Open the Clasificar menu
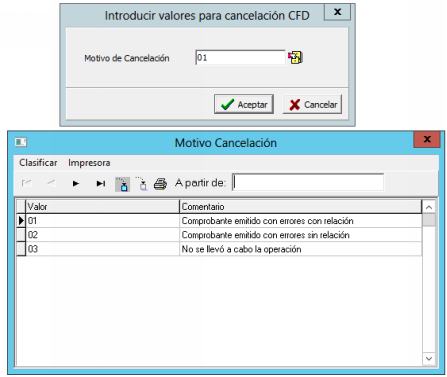 point(38,163)
